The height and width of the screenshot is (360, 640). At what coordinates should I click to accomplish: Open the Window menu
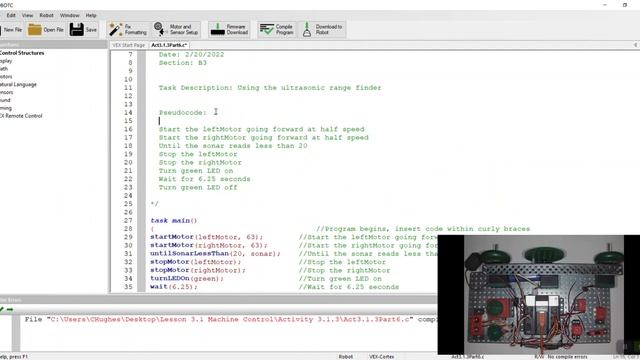pyautogui.click(x=70, y=15)
